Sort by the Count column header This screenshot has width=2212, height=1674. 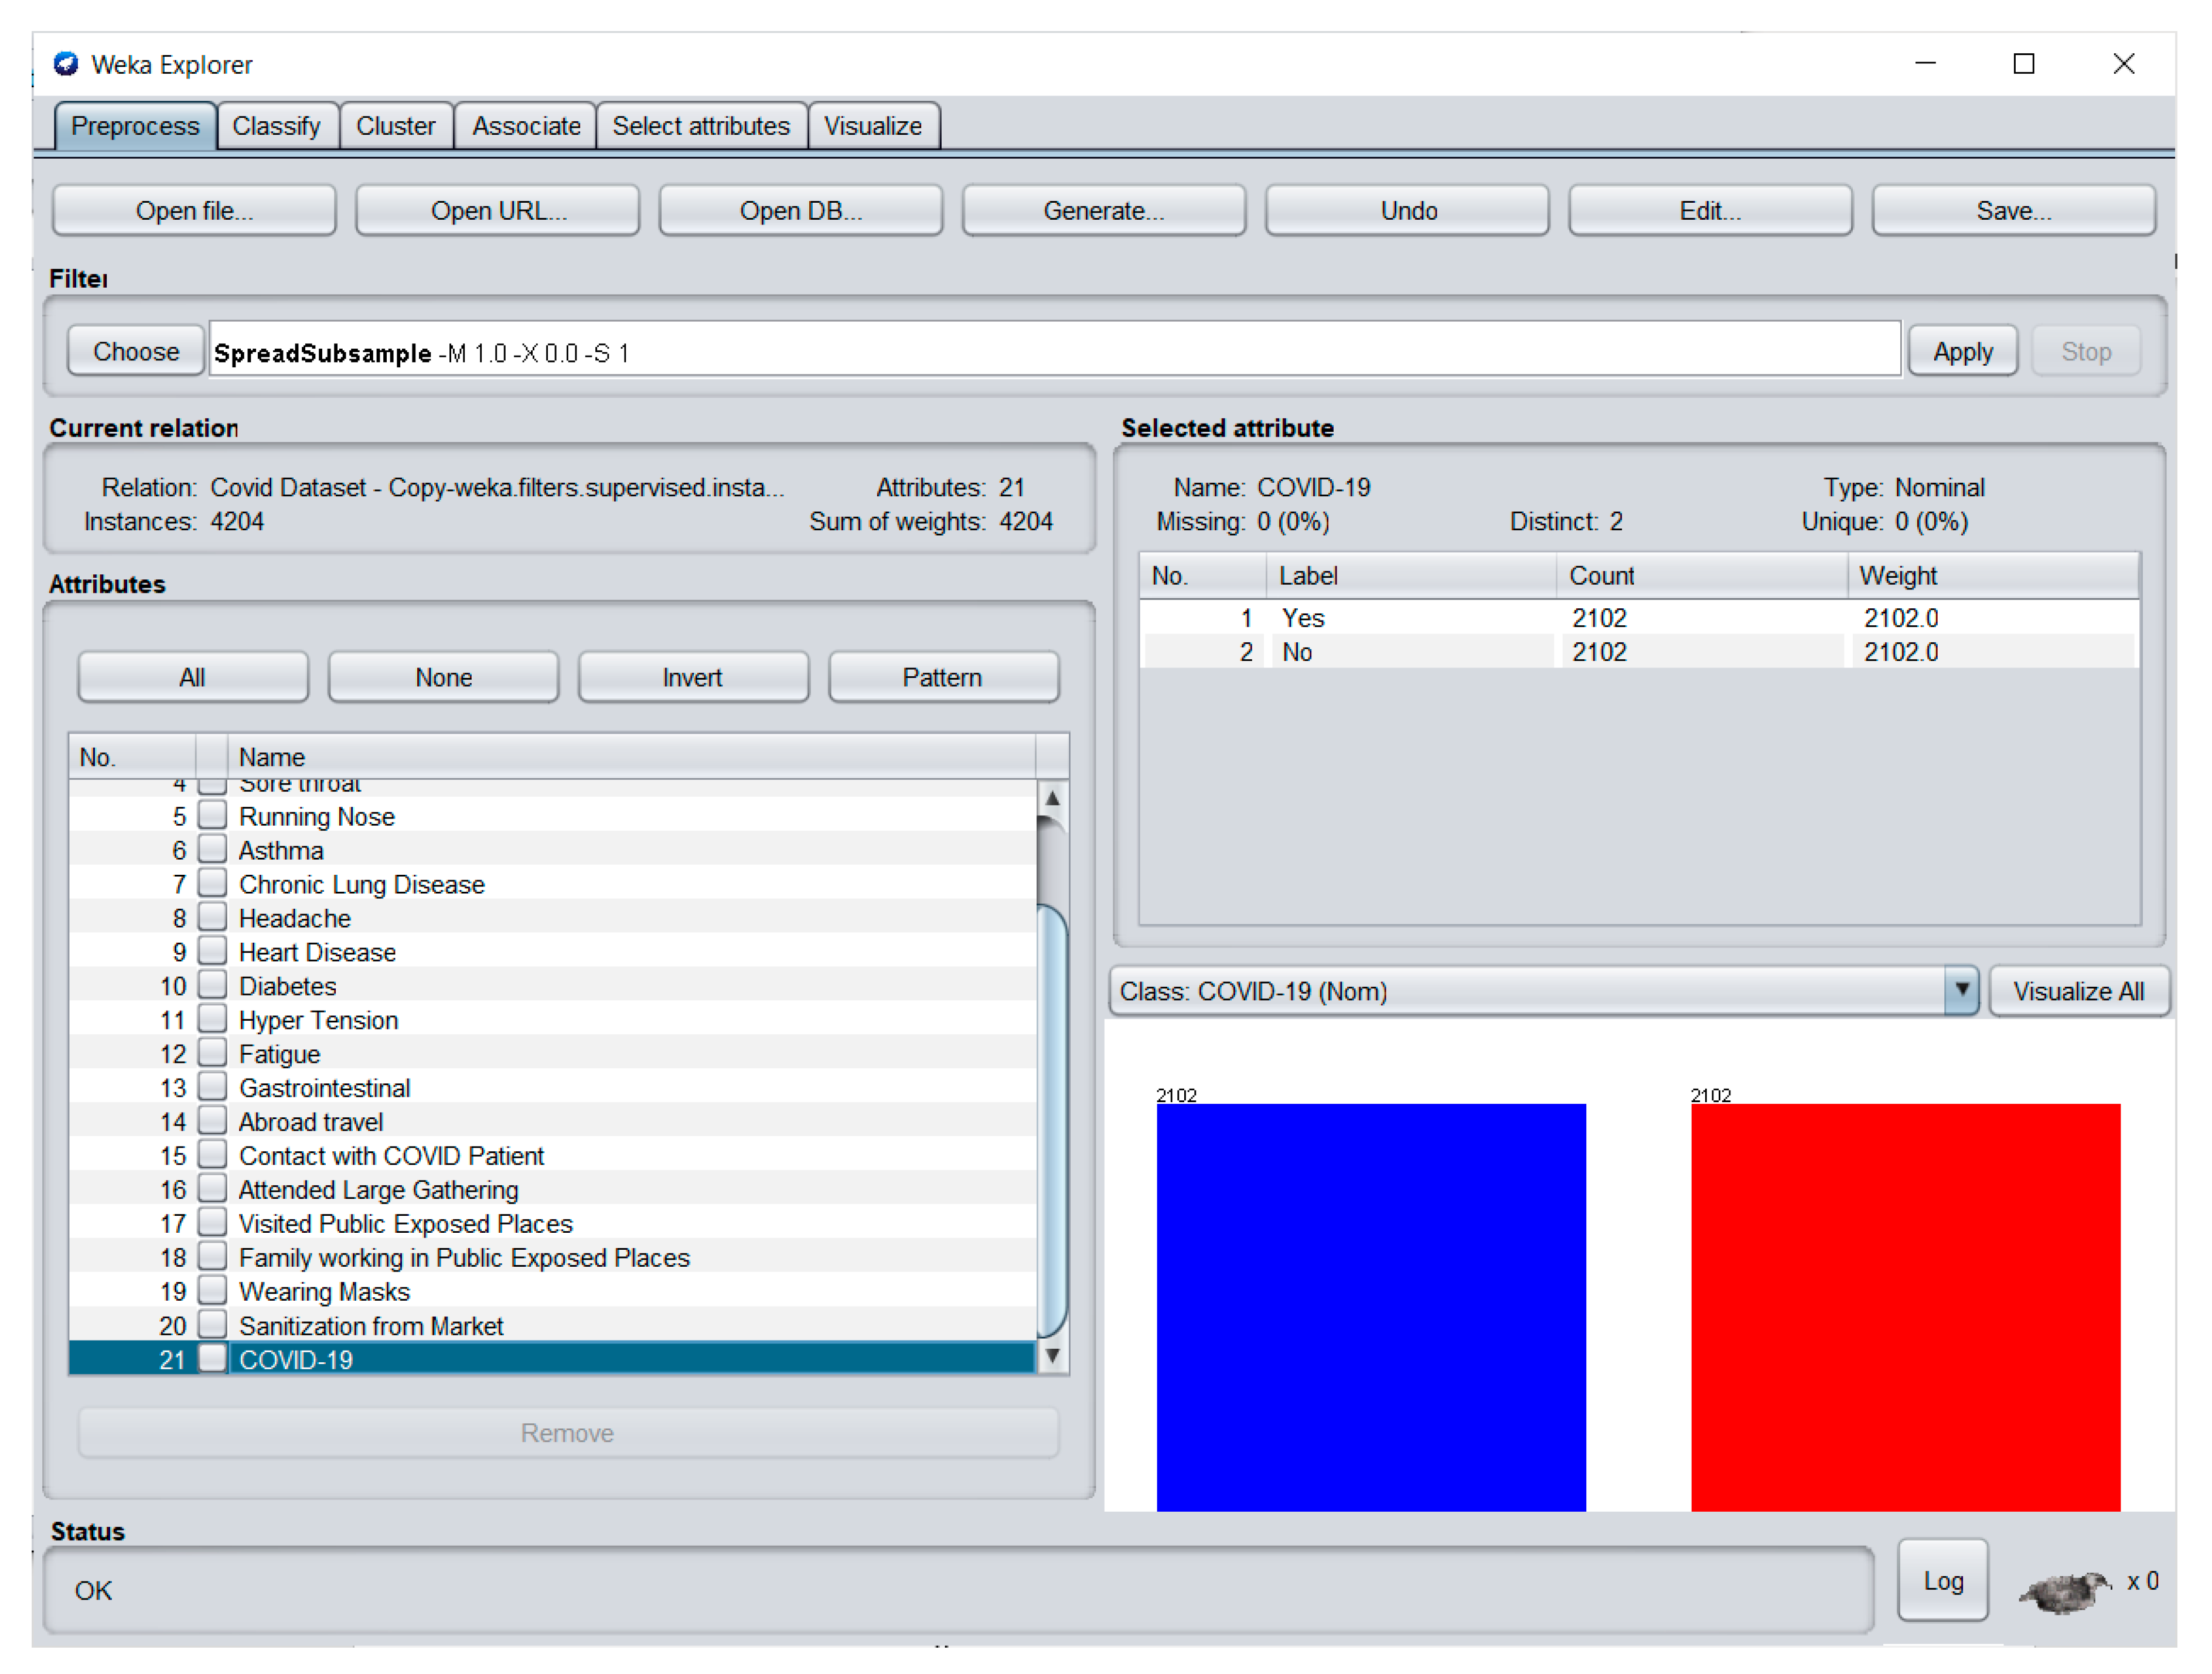1700,576
